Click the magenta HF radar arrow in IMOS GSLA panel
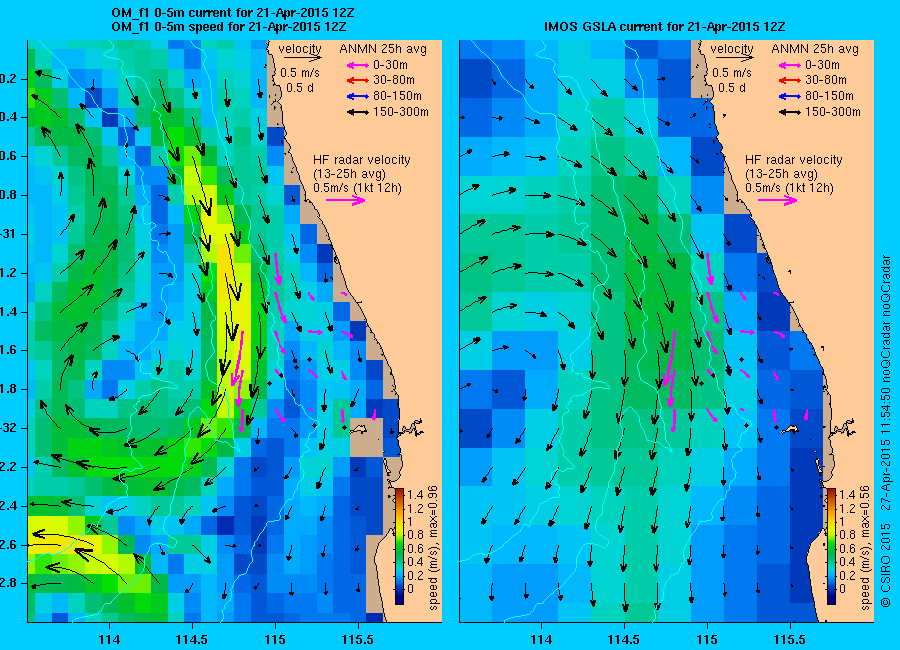900x650 pixels. (778, 200)
